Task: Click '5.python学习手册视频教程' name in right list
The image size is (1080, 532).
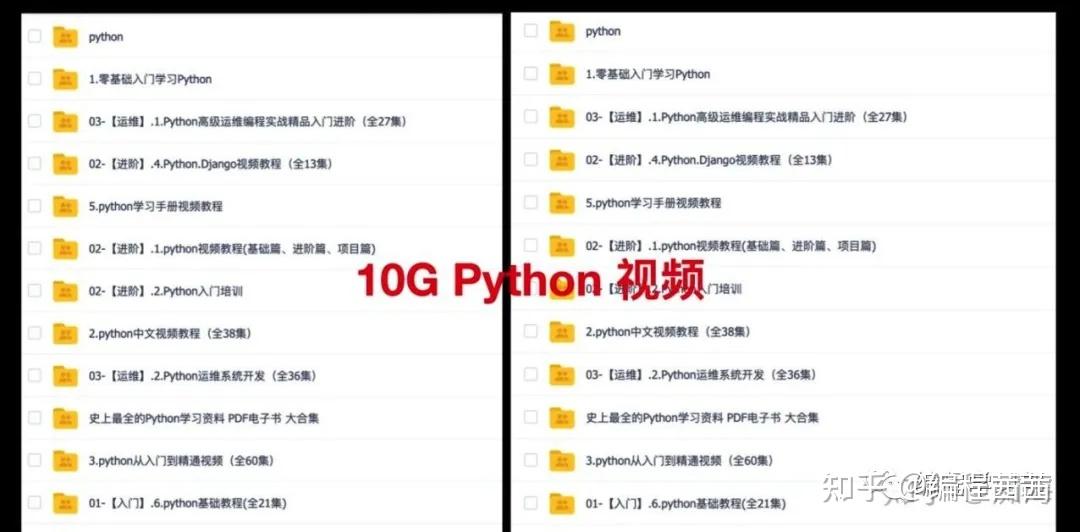Action: pyautogui.click(x=653, y=203)
